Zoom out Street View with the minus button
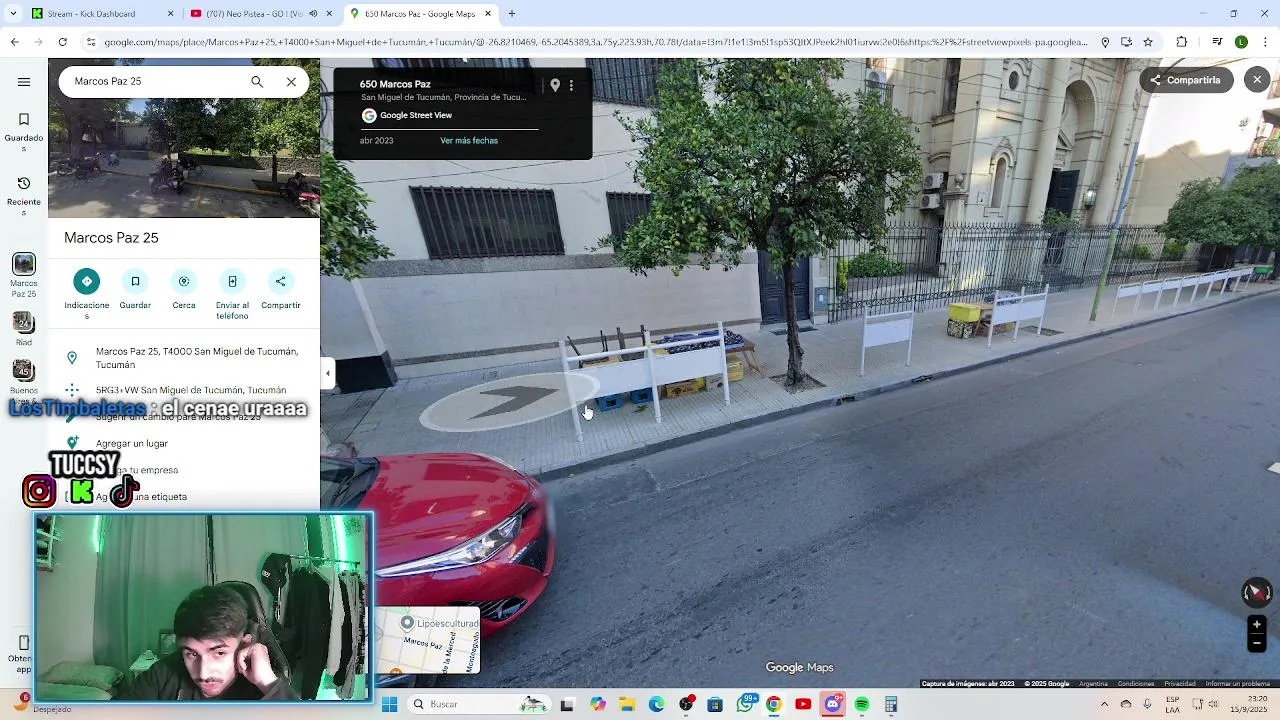The image size is (1280, 720). point(1257,643)
